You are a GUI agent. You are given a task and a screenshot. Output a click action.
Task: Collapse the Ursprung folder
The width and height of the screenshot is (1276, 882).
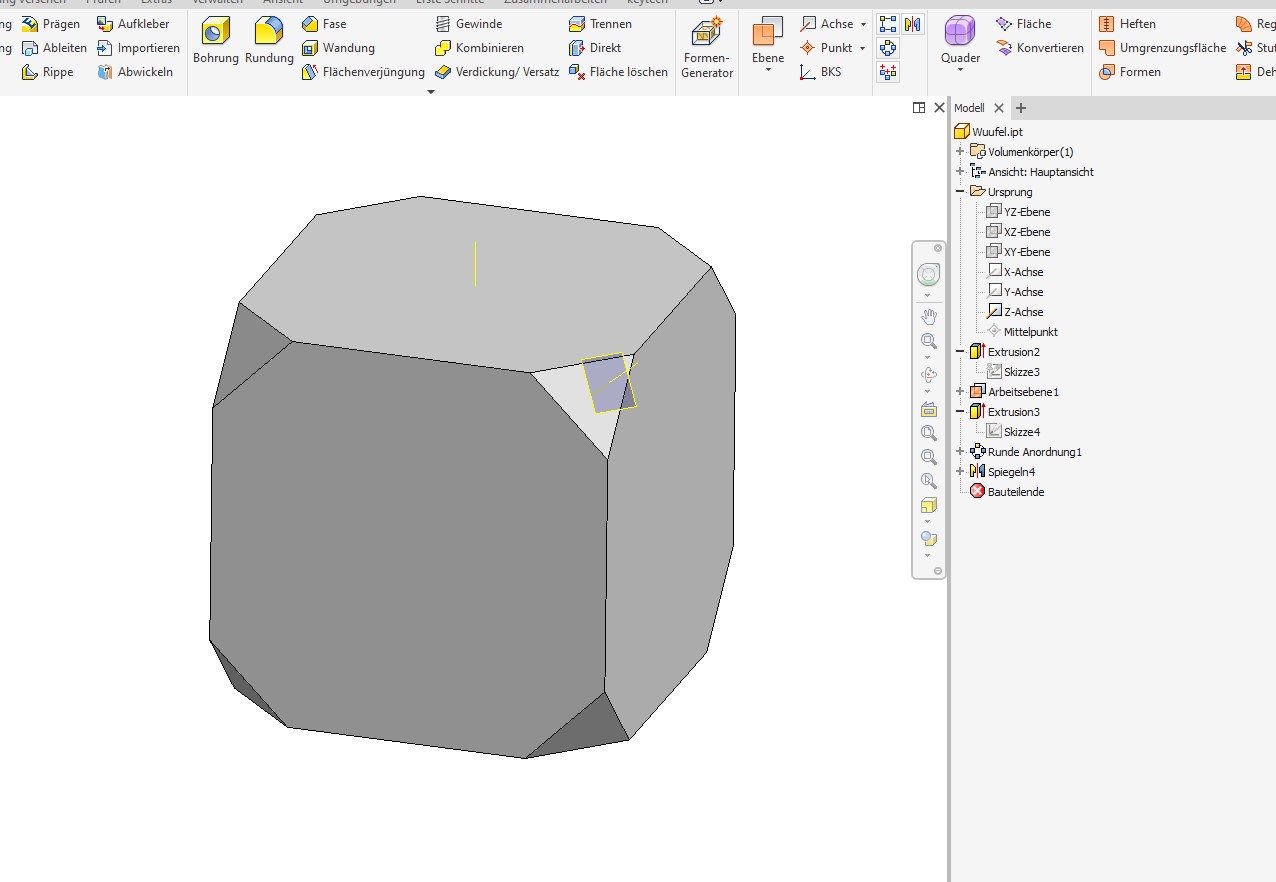coord(960,192)
